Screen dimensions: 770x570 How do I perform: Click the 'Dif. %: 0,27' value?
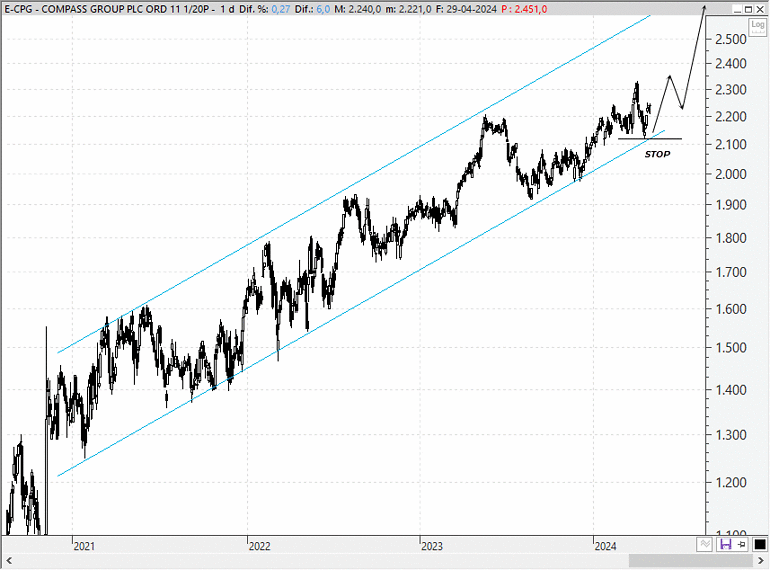(265, 9)
